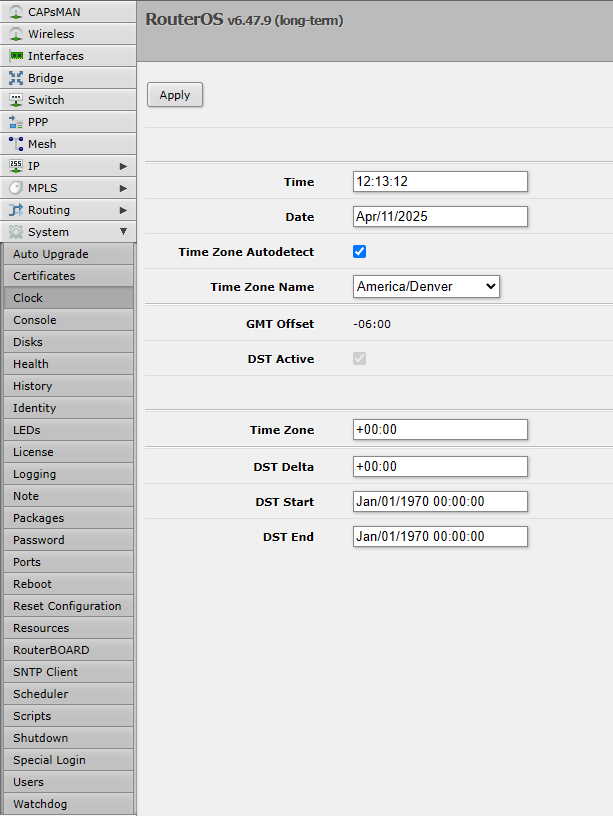Image resolution: width=613 pixels, height=816 pixels.
Task: Click the CAPsMAN icon in sidebar
Action: pos(16,12)
